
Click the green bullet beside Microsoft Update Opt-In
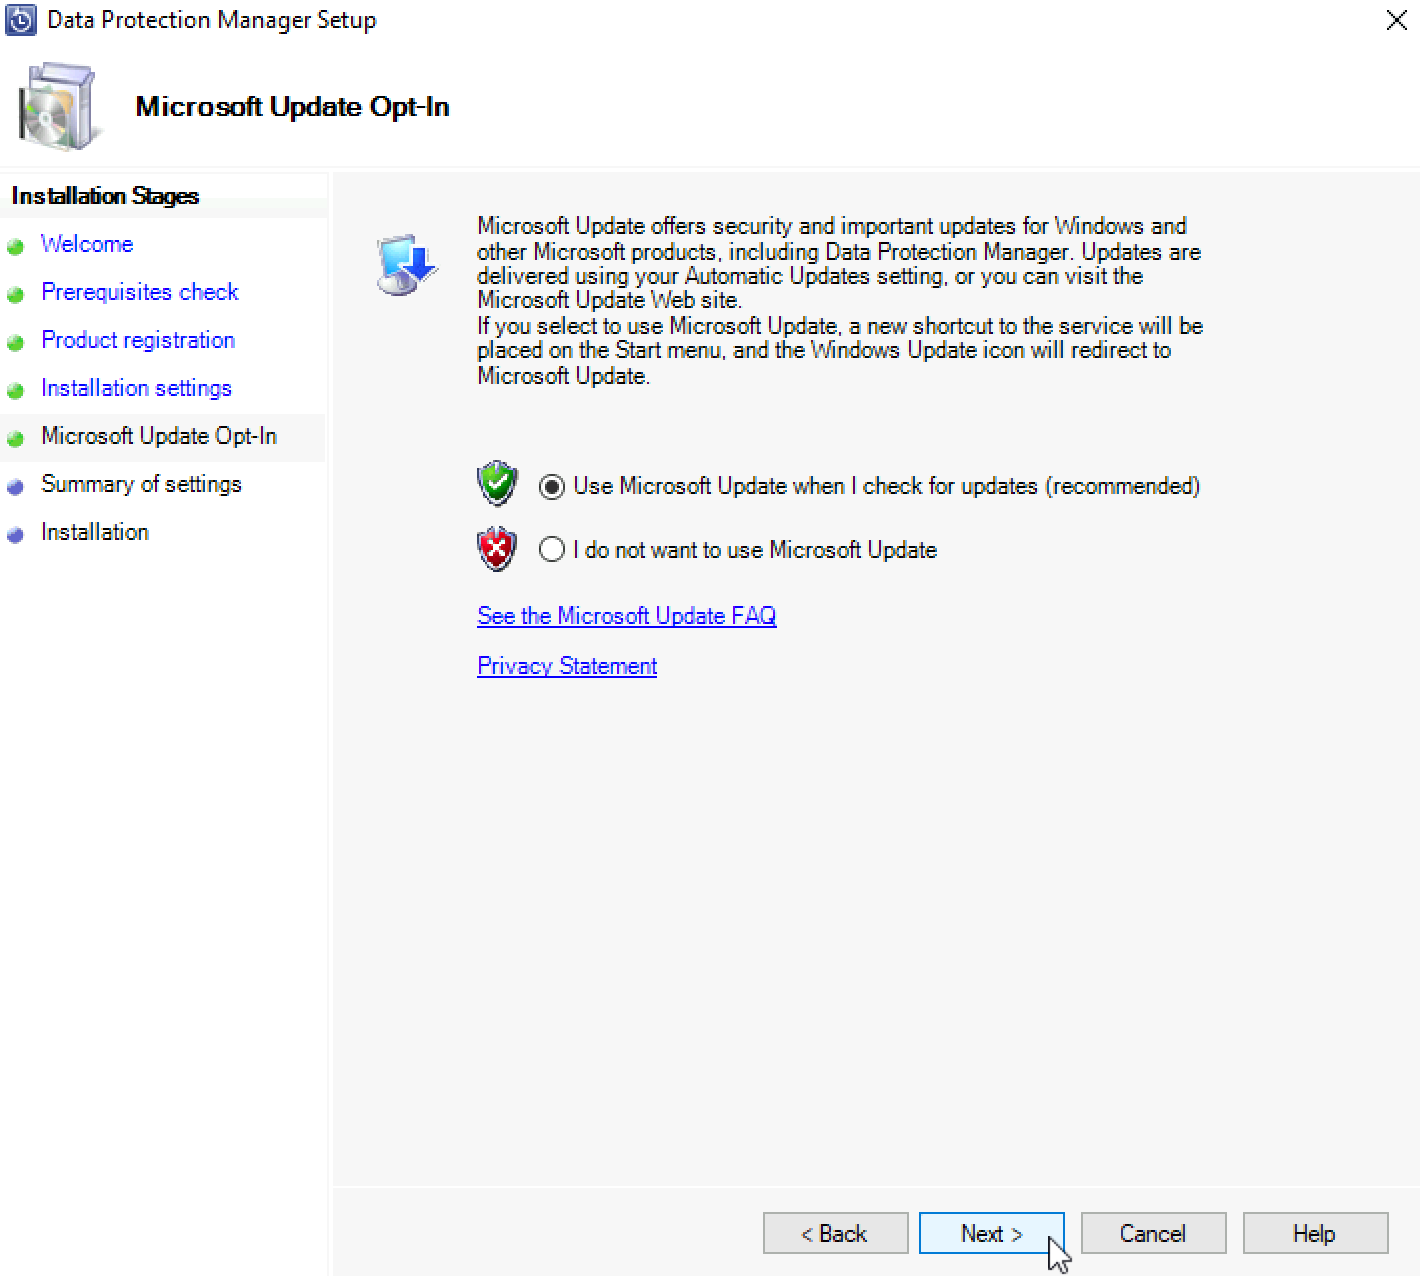tap(15, 439)
